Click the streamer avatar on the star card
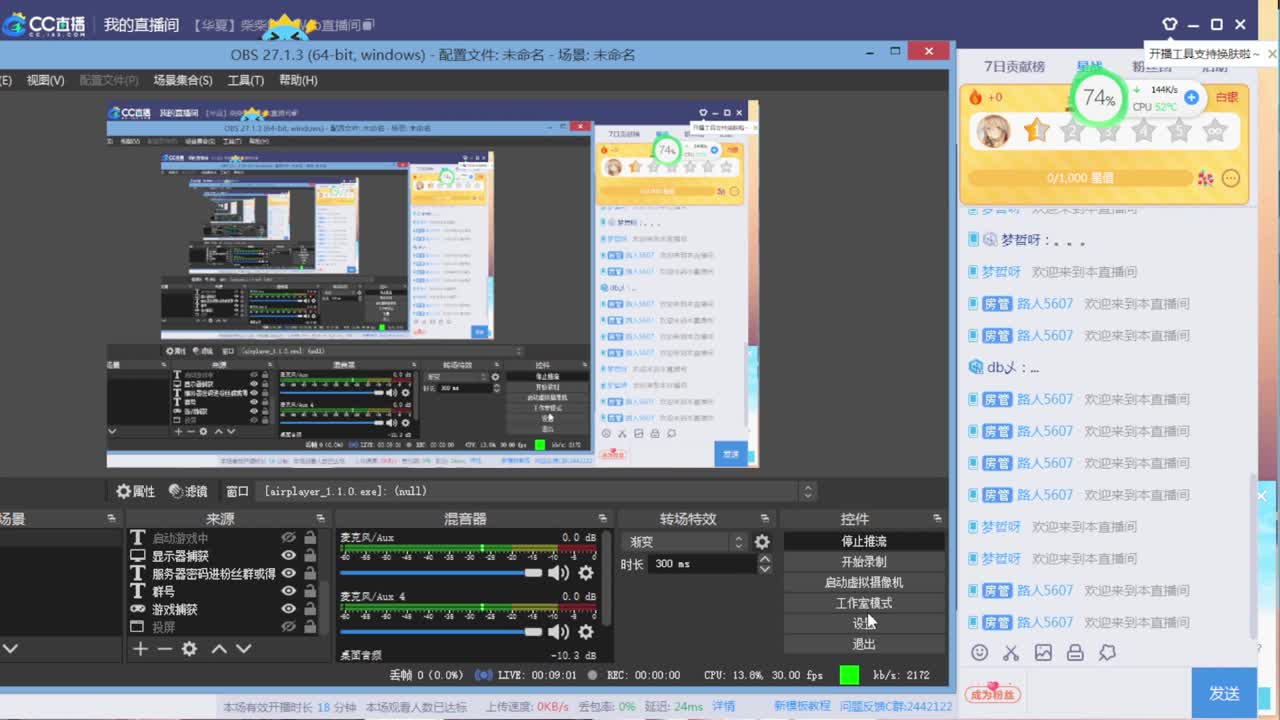This screenshot has height=720, width=1280. click(993, 132)
